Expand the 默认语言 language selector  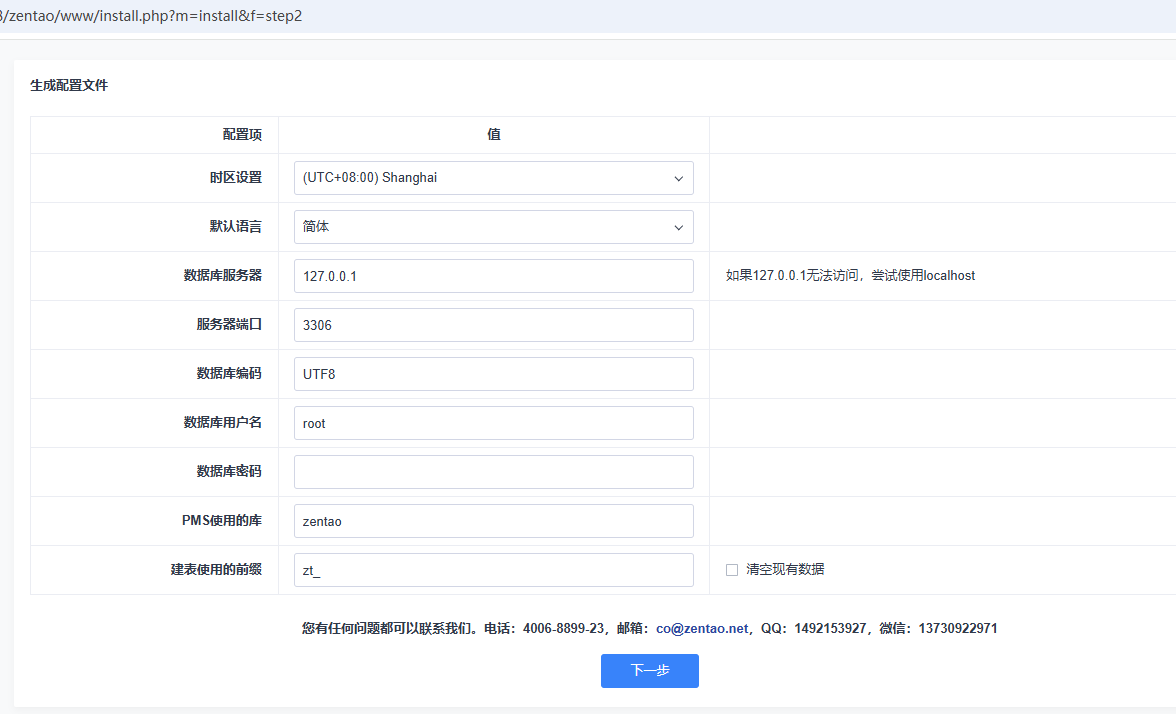pos(493,227)
